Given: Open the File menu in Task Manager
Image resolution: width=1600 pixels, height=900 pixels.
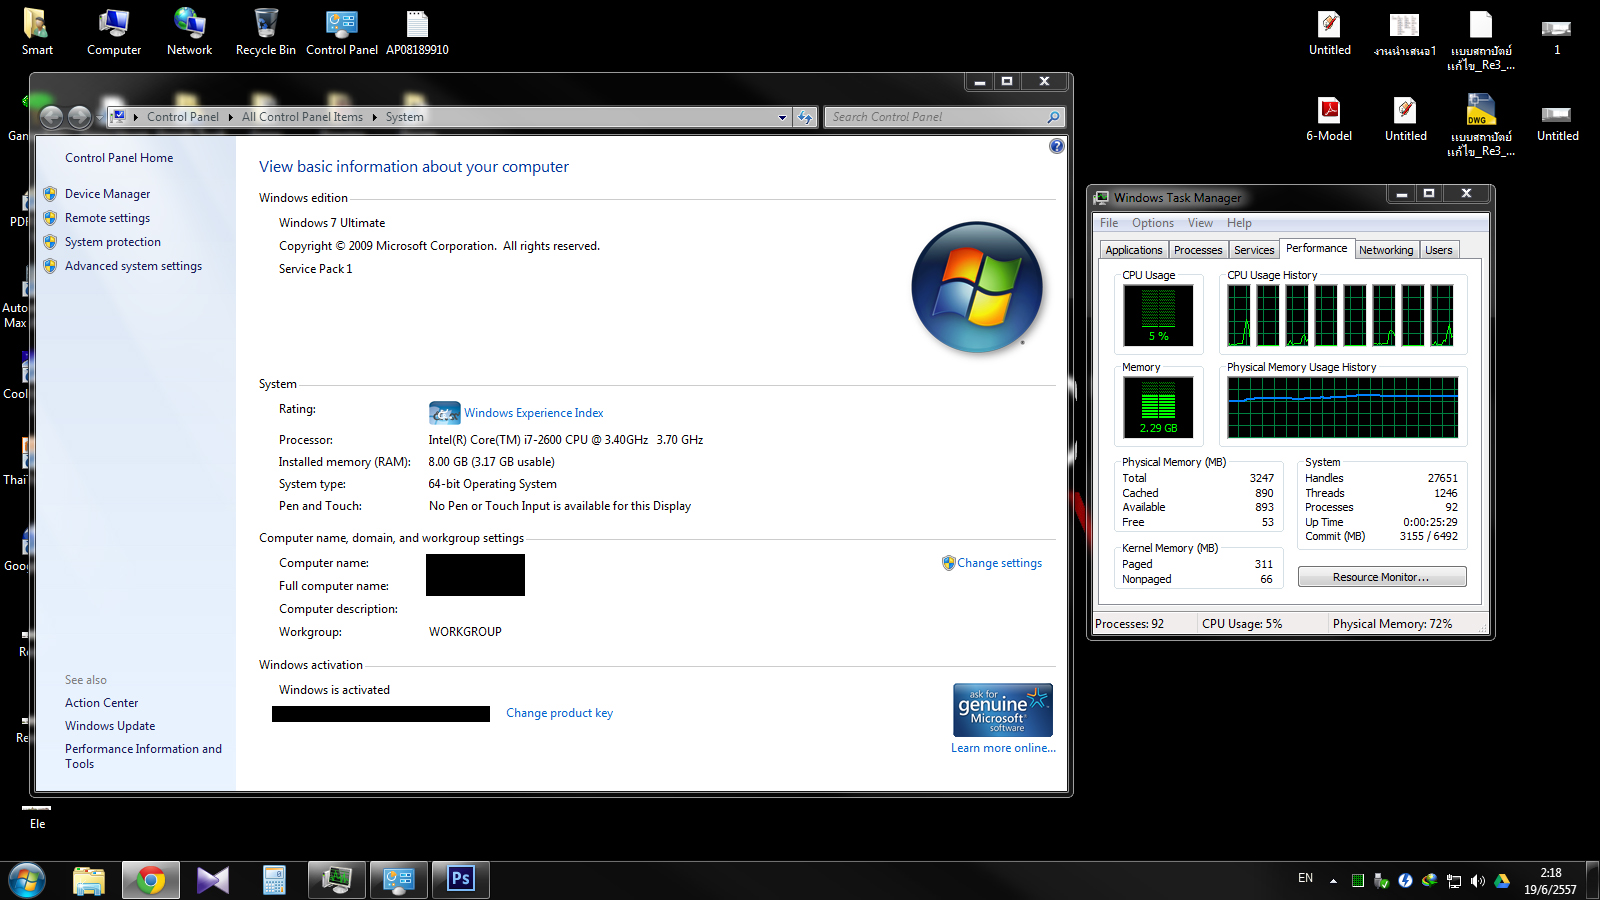Looking at the screenshot, I should point(1109,223).
